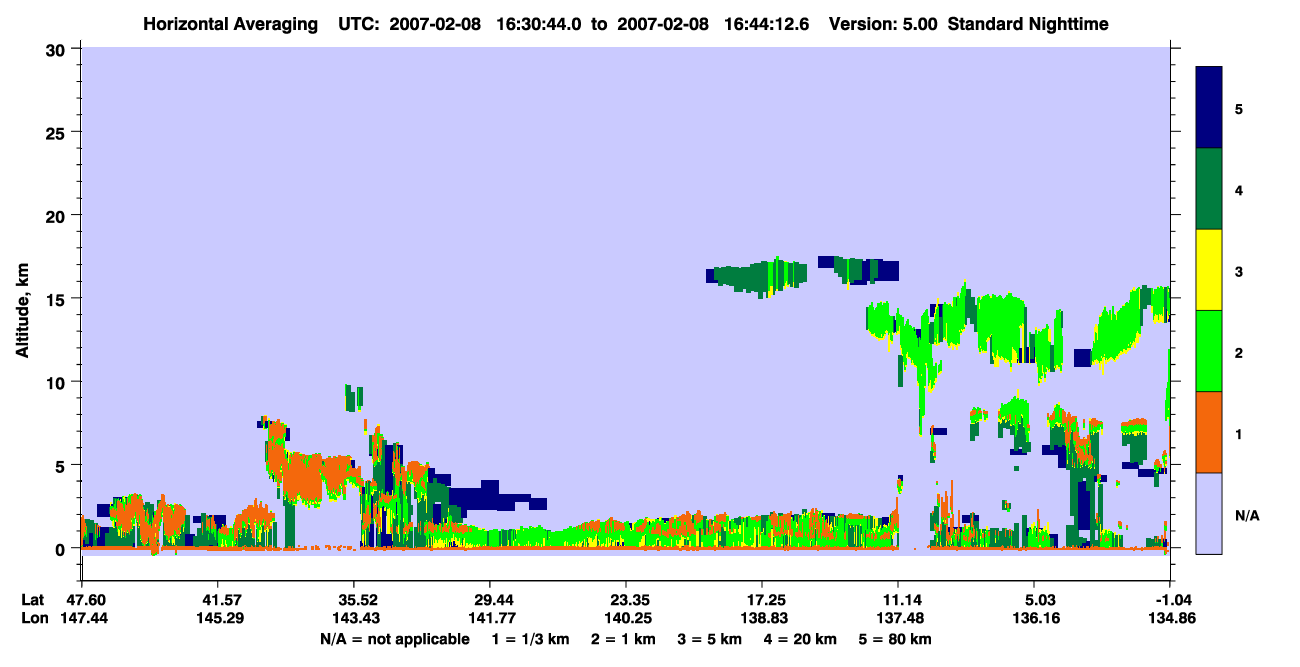Click the colorbar label '3'

point(1239,270)
